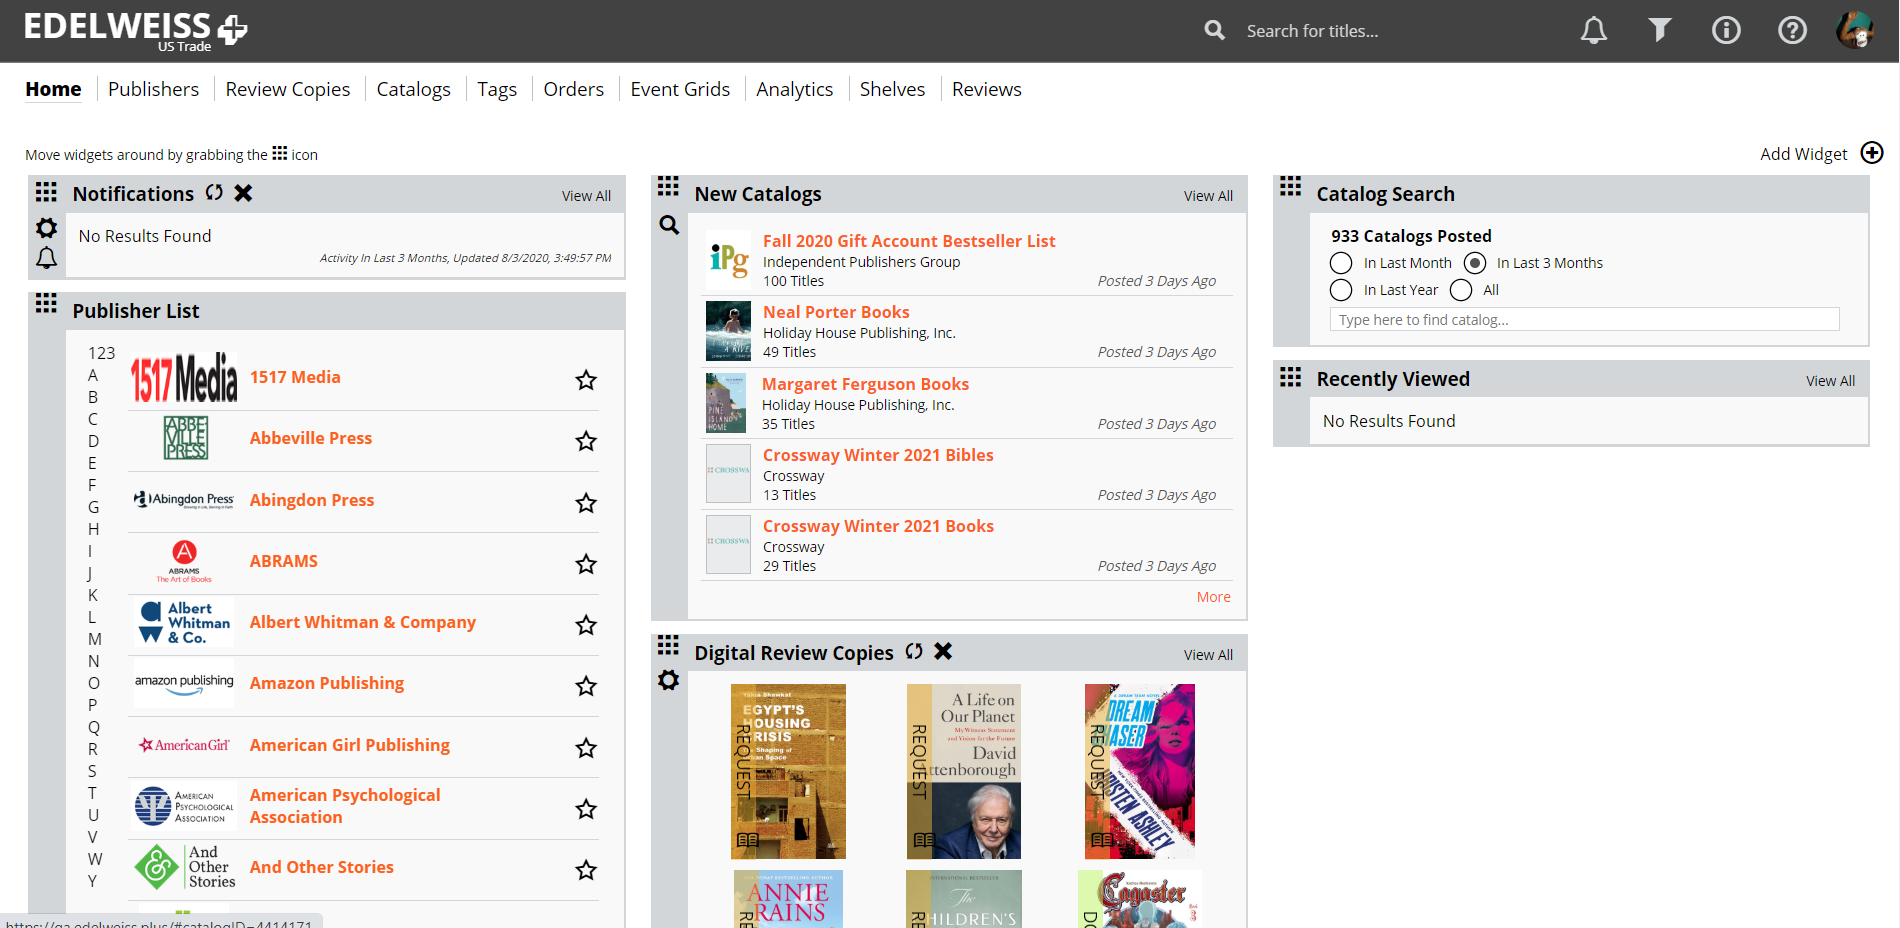Grab the Digital Review Copies move handle

point(668,645)
